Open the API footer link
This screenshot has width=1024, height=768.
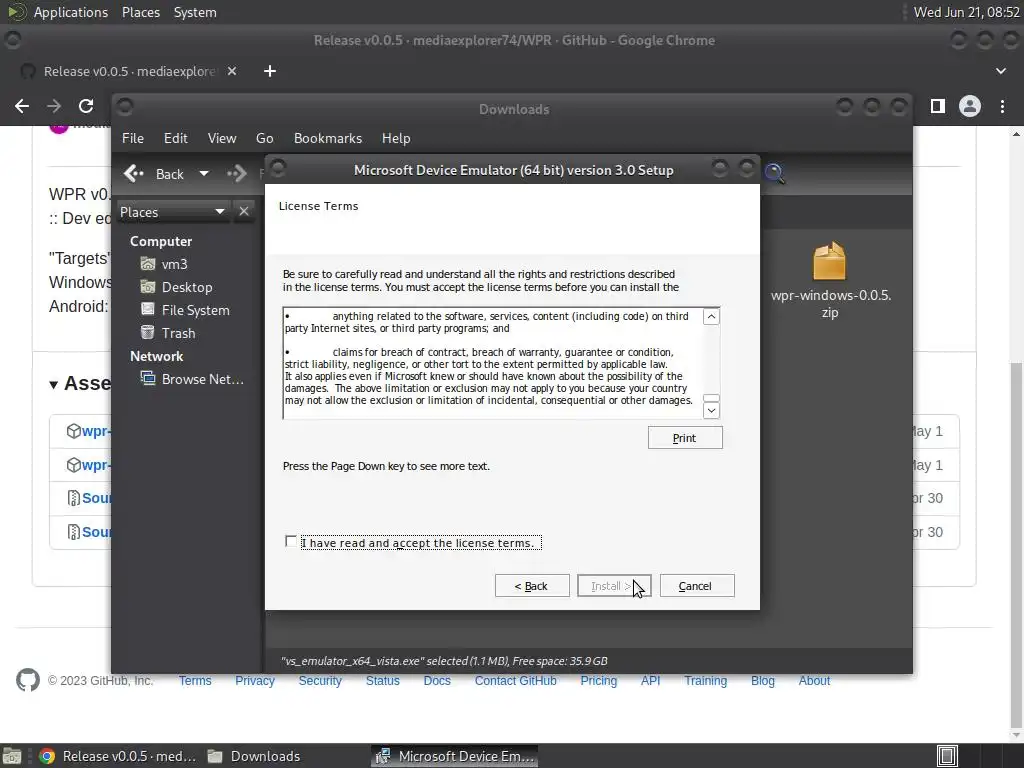[x=650, y=680]
